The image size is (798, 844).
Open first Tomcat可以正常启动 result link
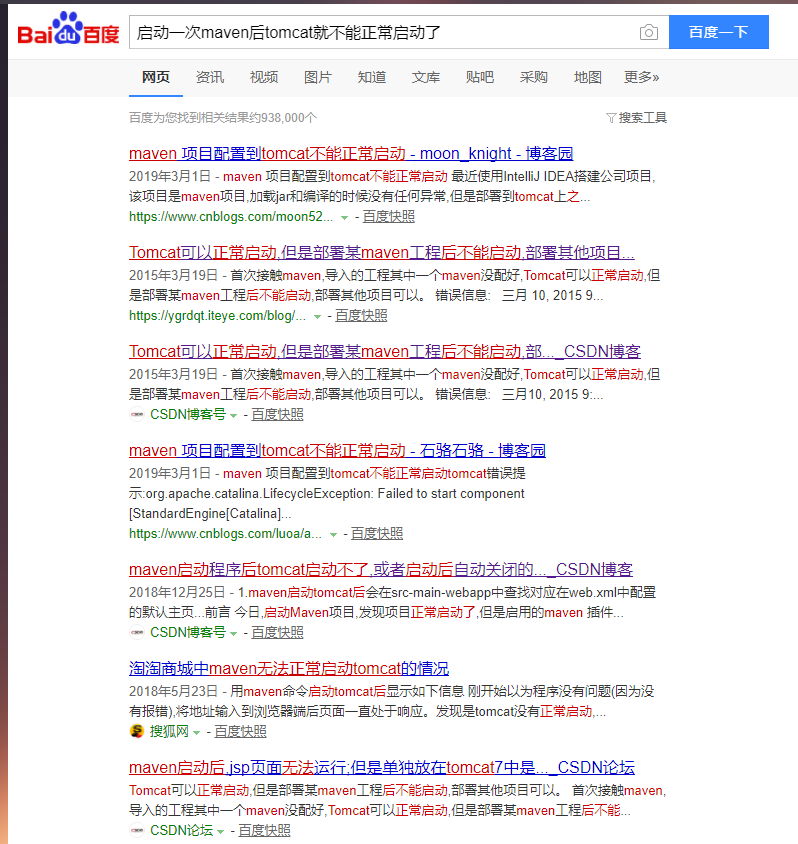(x=382, y=252)
